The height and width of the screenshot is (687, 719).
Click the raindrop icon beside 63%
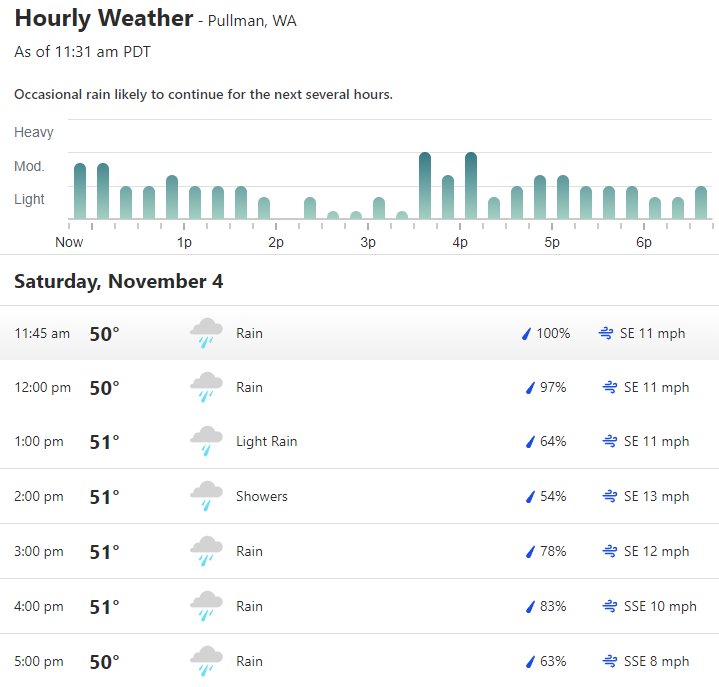click(x=530, y=661)
